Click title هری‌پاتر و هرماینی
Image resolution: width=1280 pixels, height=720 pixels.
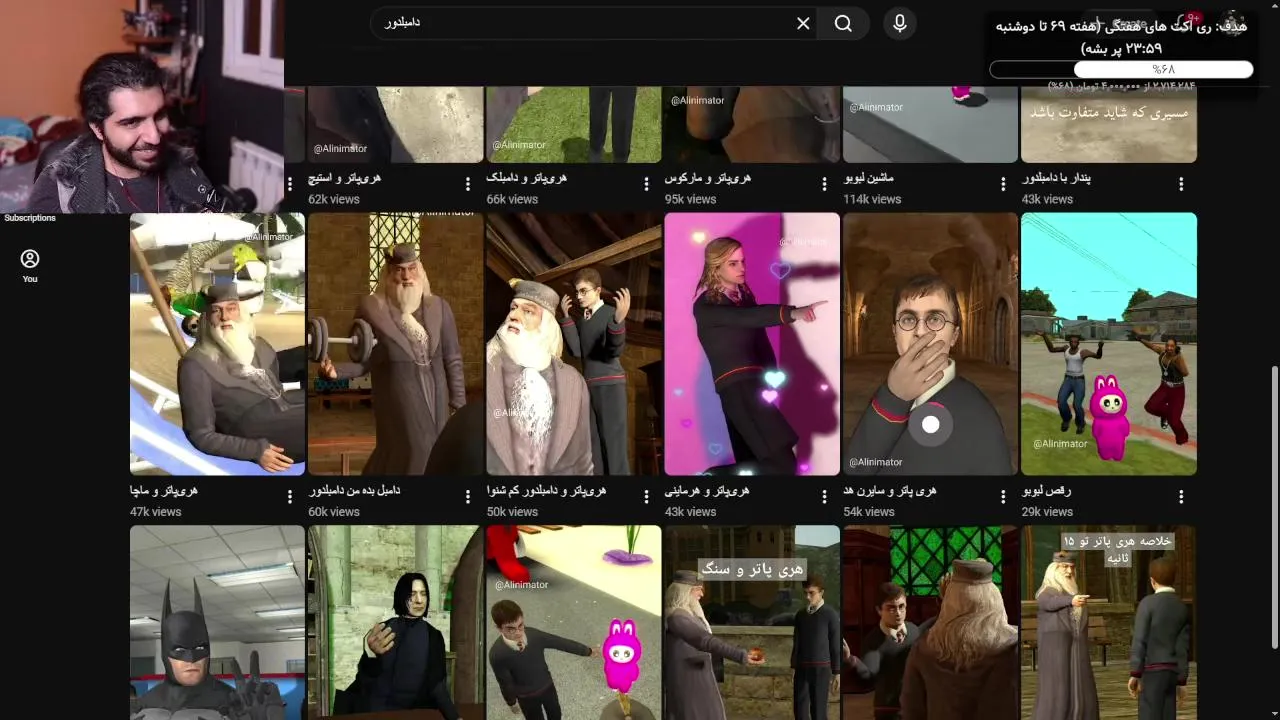[x=706, y=491]
